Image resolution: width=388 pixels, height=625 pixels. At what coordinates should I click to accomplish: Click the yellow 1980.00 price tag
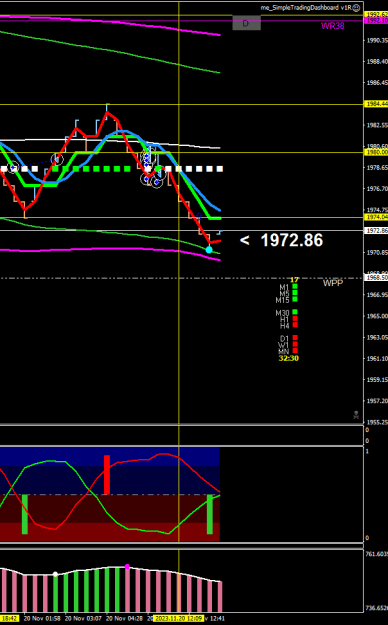click(x=376, y=152)
